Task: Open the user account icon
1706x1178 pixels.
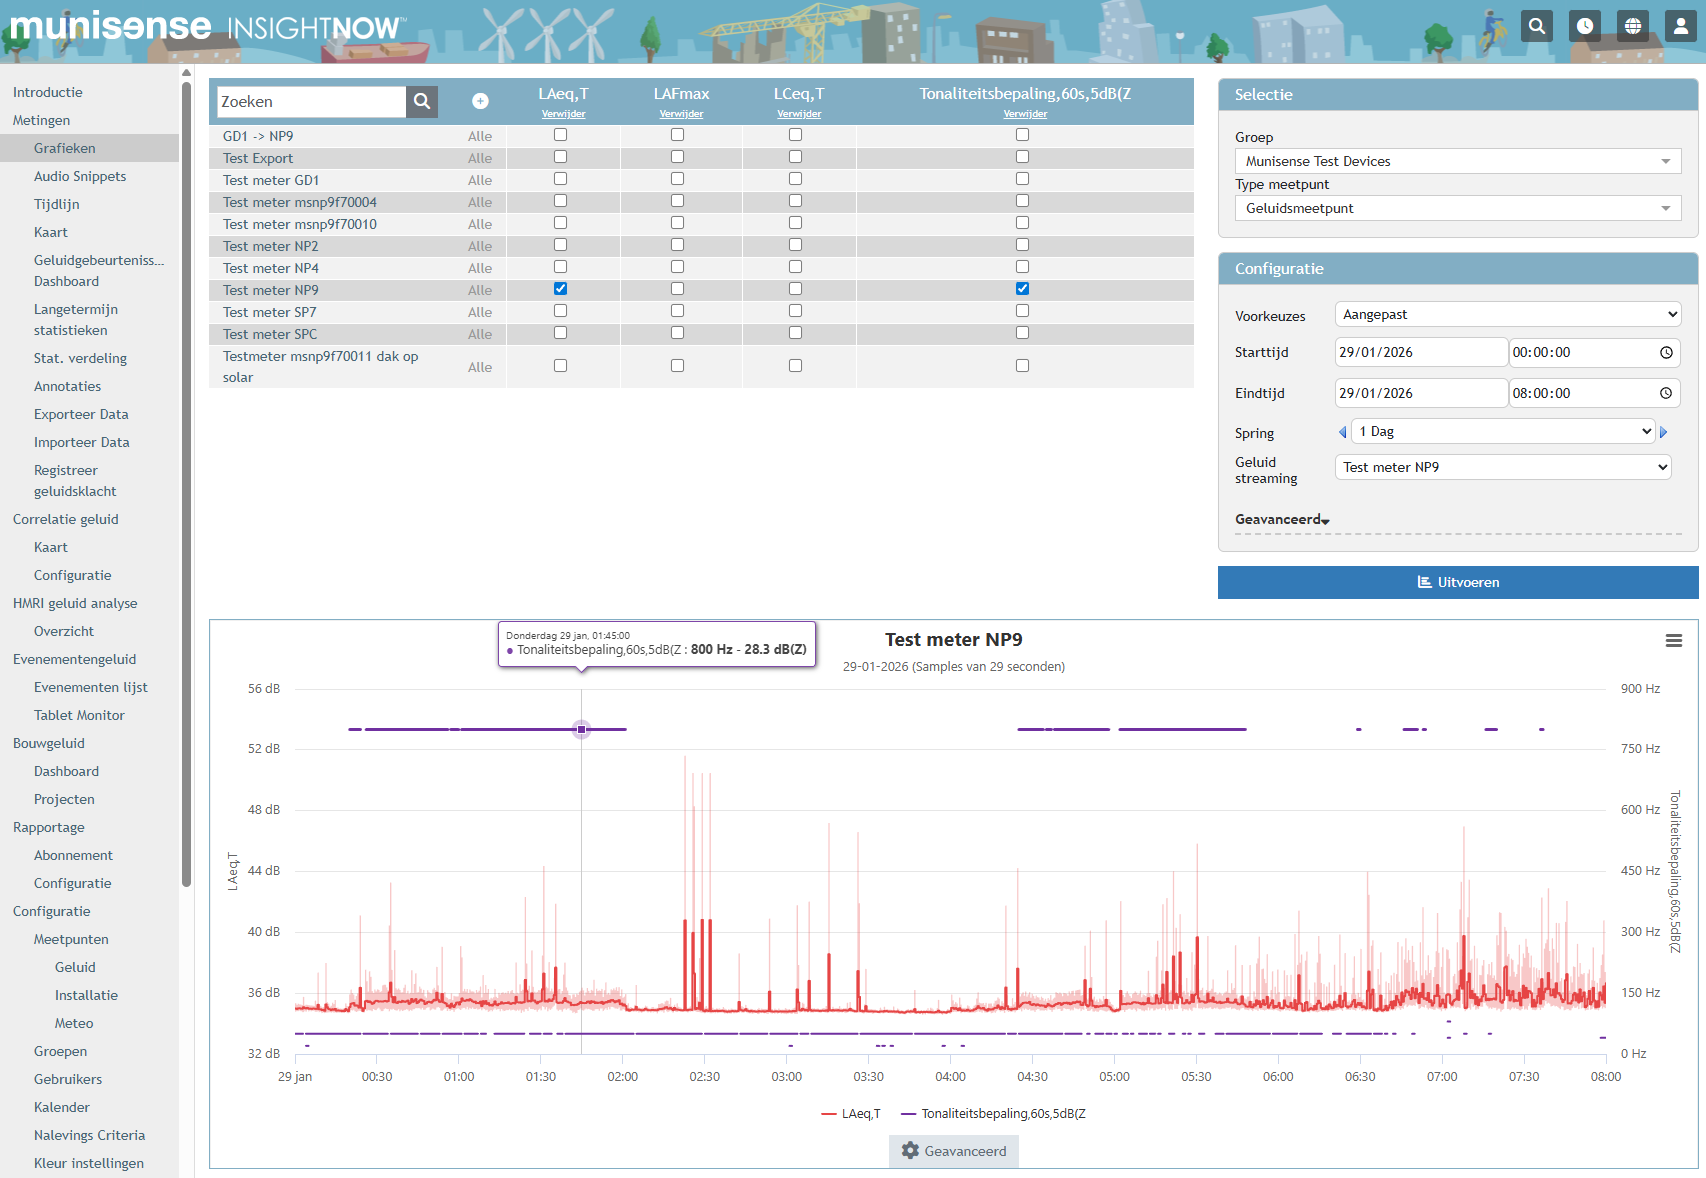Action: tap(1681, 26)
